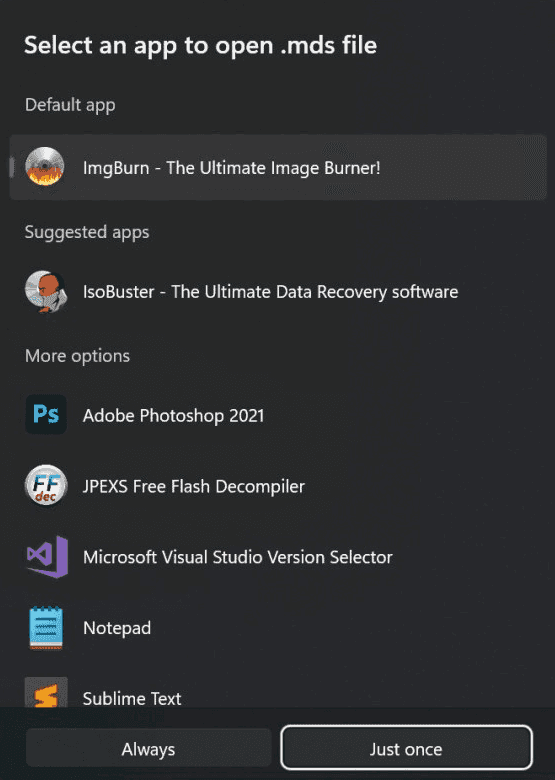Choose Microsoft Visual Studio Version Selector
This screenshot has width=555, height=780.
pyautogui.click(x=278, y=557)
